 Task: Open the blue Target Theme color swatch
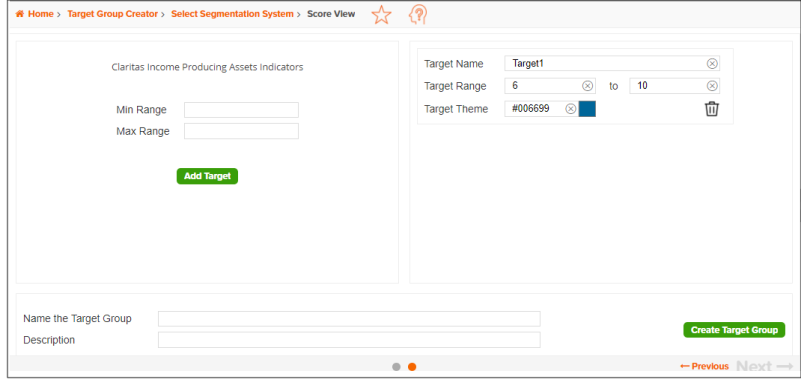click(587, 109)
